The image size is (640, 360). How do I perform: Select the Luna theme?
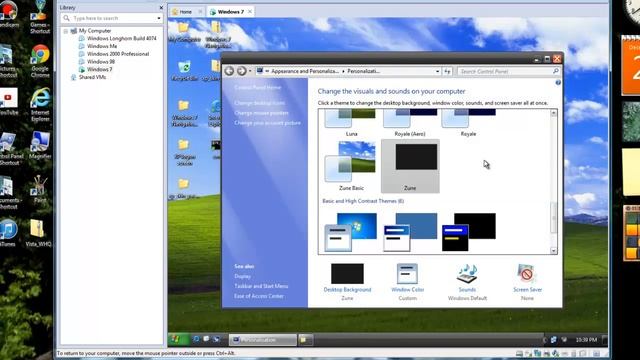point(351,123)
